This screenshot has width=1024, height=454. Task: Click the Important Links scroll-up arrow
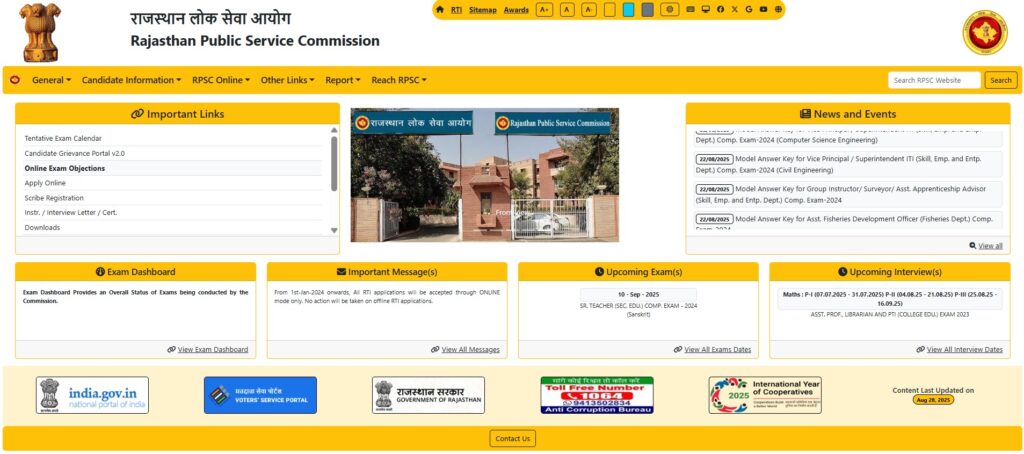click(334, 130)
